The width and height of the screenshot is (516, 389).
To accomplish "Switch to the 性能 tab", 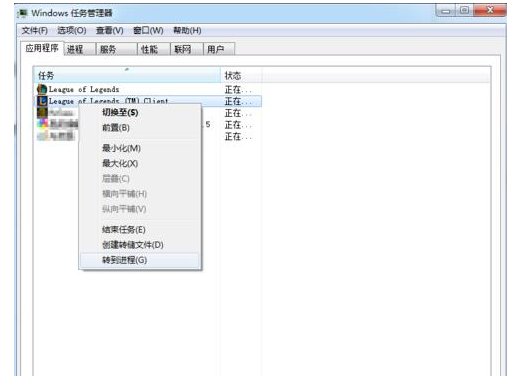I will [153, 49].
